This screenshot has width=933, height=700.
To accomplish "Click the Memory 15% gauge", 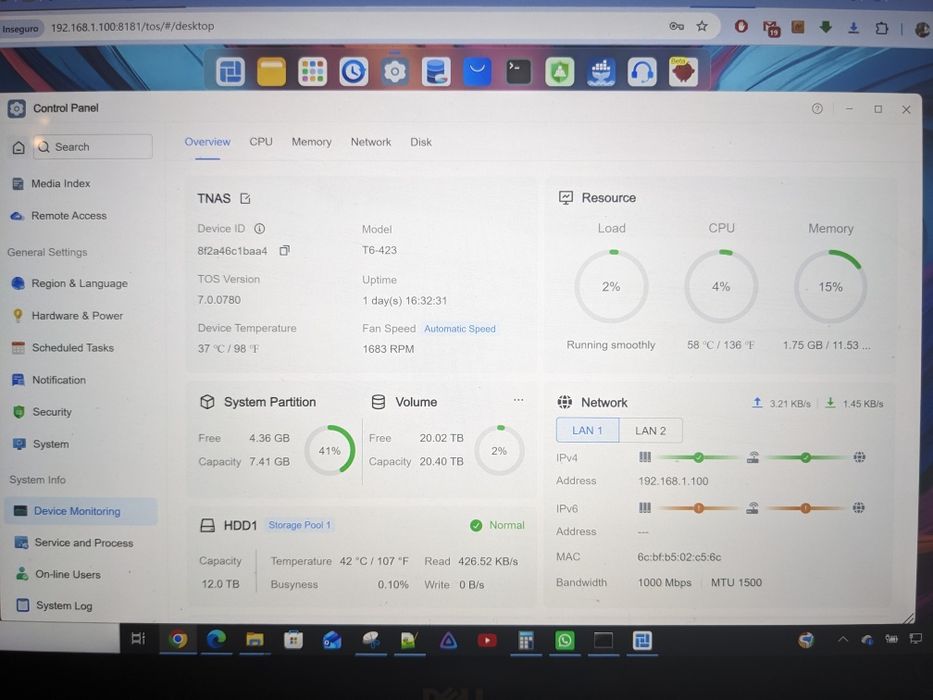I will (830, 286).
